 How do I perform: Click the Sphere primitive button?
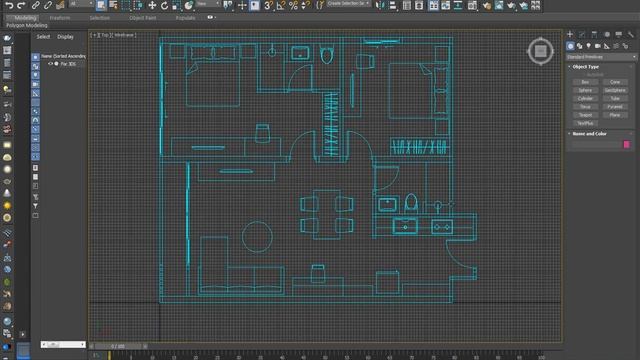[x=585, y=90]
